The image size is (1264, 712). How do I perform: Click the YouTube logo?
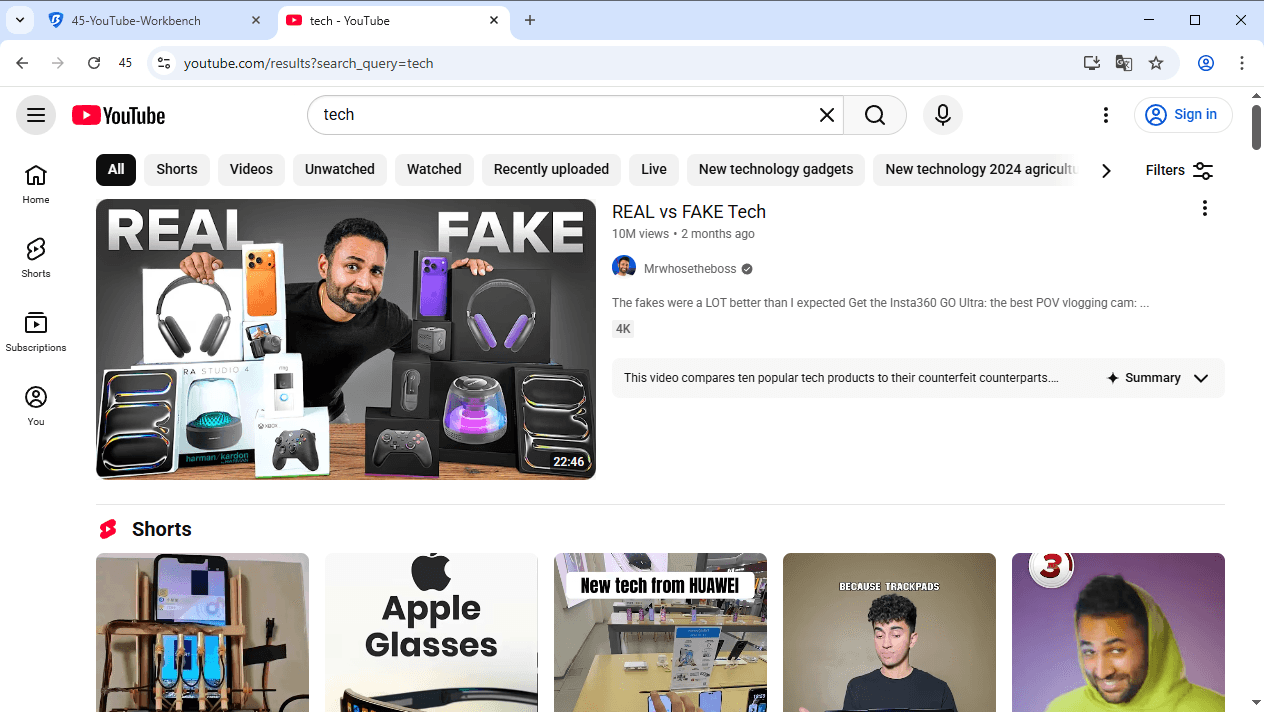(118, 115)
